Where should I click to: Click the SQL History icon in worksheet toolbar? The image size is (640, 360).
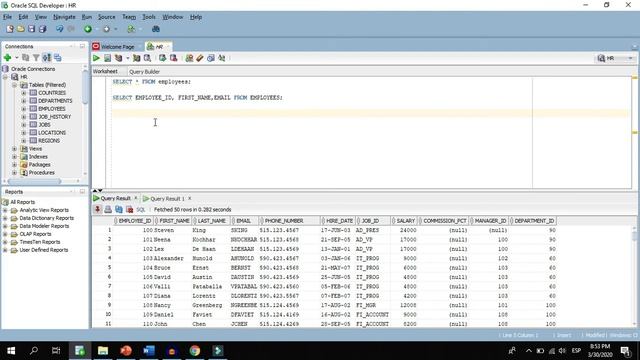211,58
